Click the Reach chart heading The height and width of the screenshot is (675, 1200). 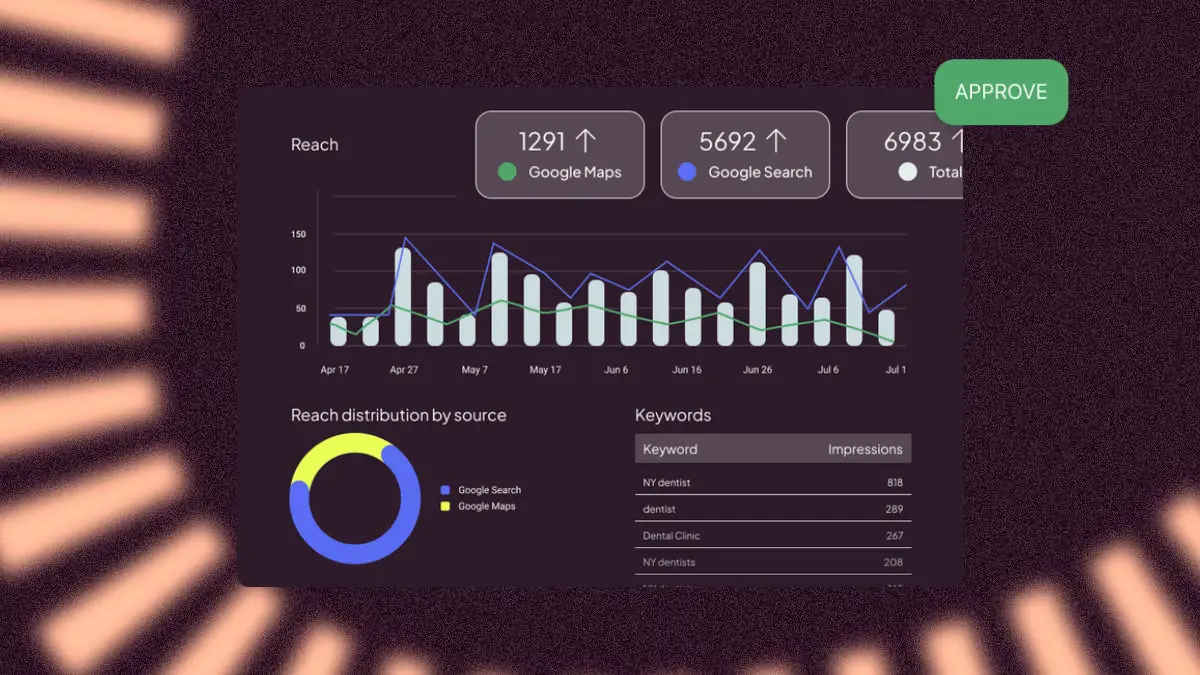pyautogui.click(x=314, y=145)
